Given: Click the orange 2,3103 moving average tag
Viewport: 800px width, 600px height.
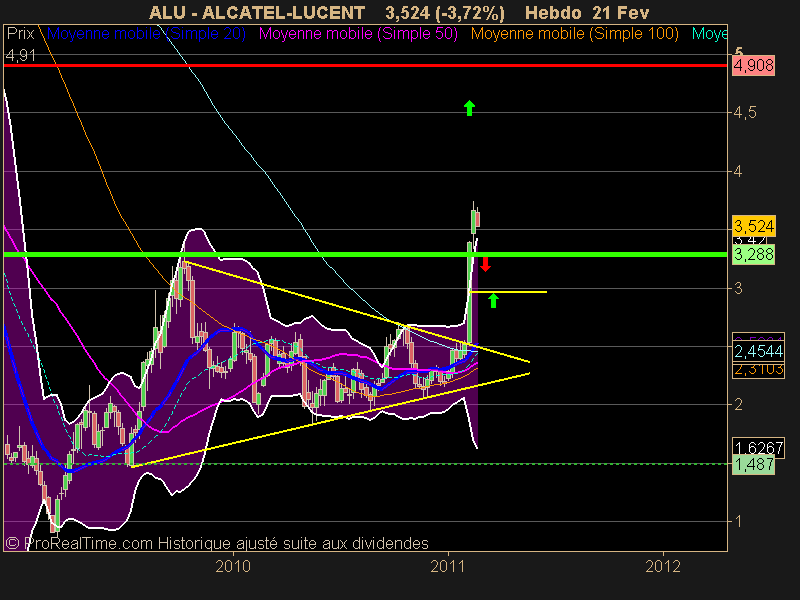Looking at the screenshot, I should pos(758,369).
